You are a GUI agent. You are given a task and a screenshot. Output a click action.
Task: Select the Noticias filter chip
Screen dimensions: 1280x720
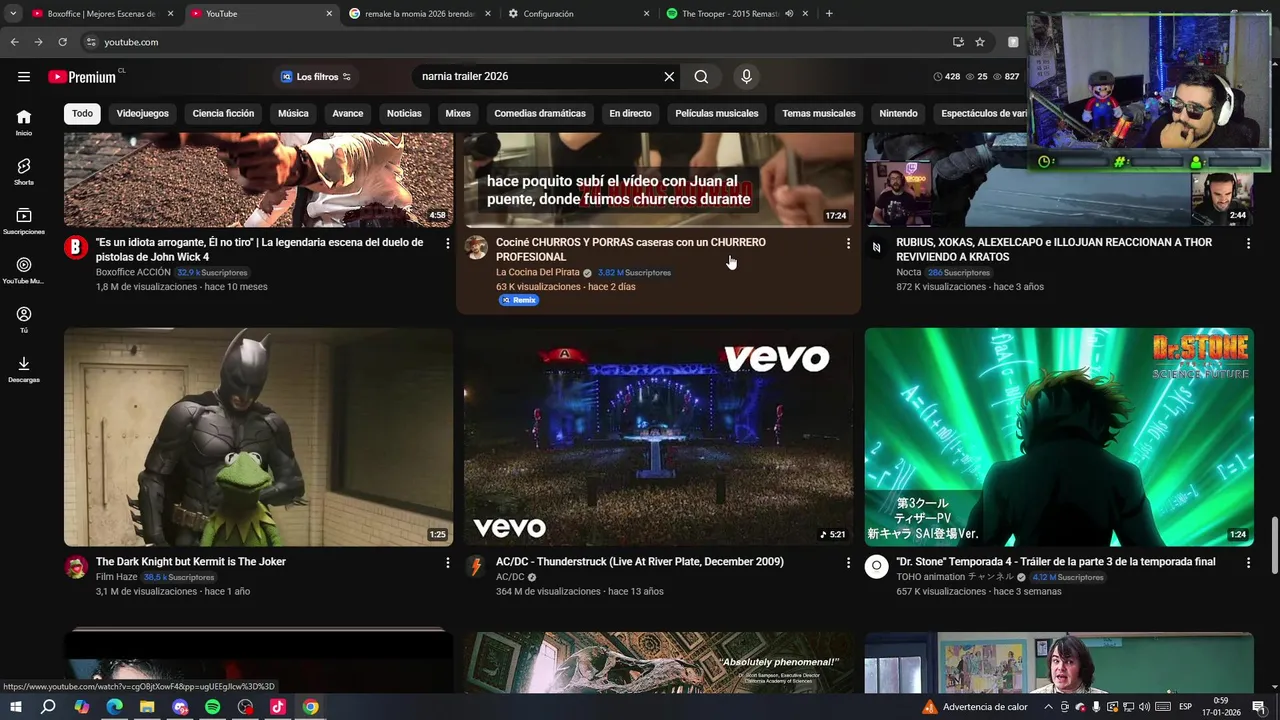[404, 113]
